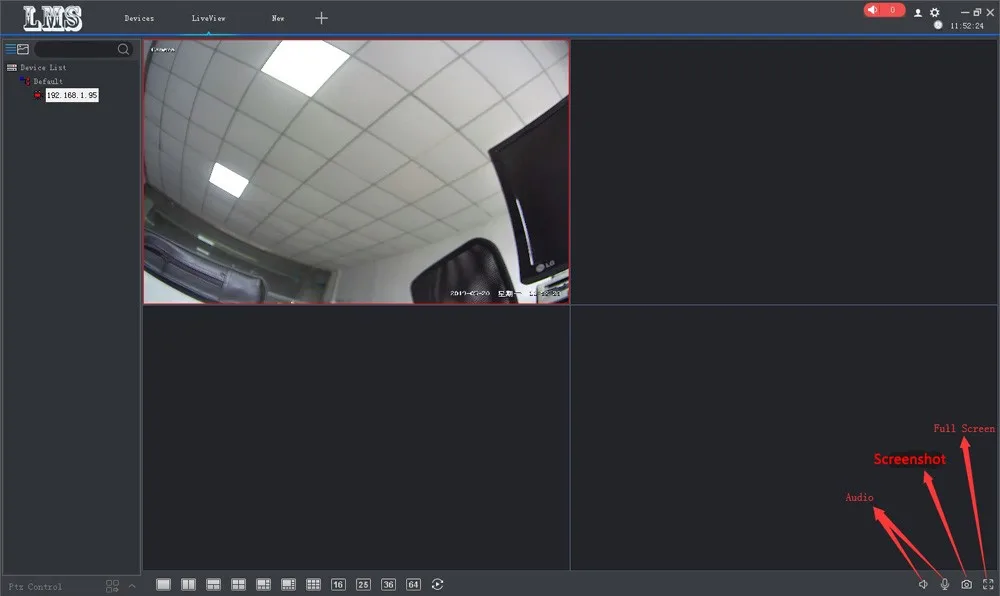1000x596 pixels.
Task: Click the layout-switch icon beside Ptz Control
Action: tap(112, 586)
